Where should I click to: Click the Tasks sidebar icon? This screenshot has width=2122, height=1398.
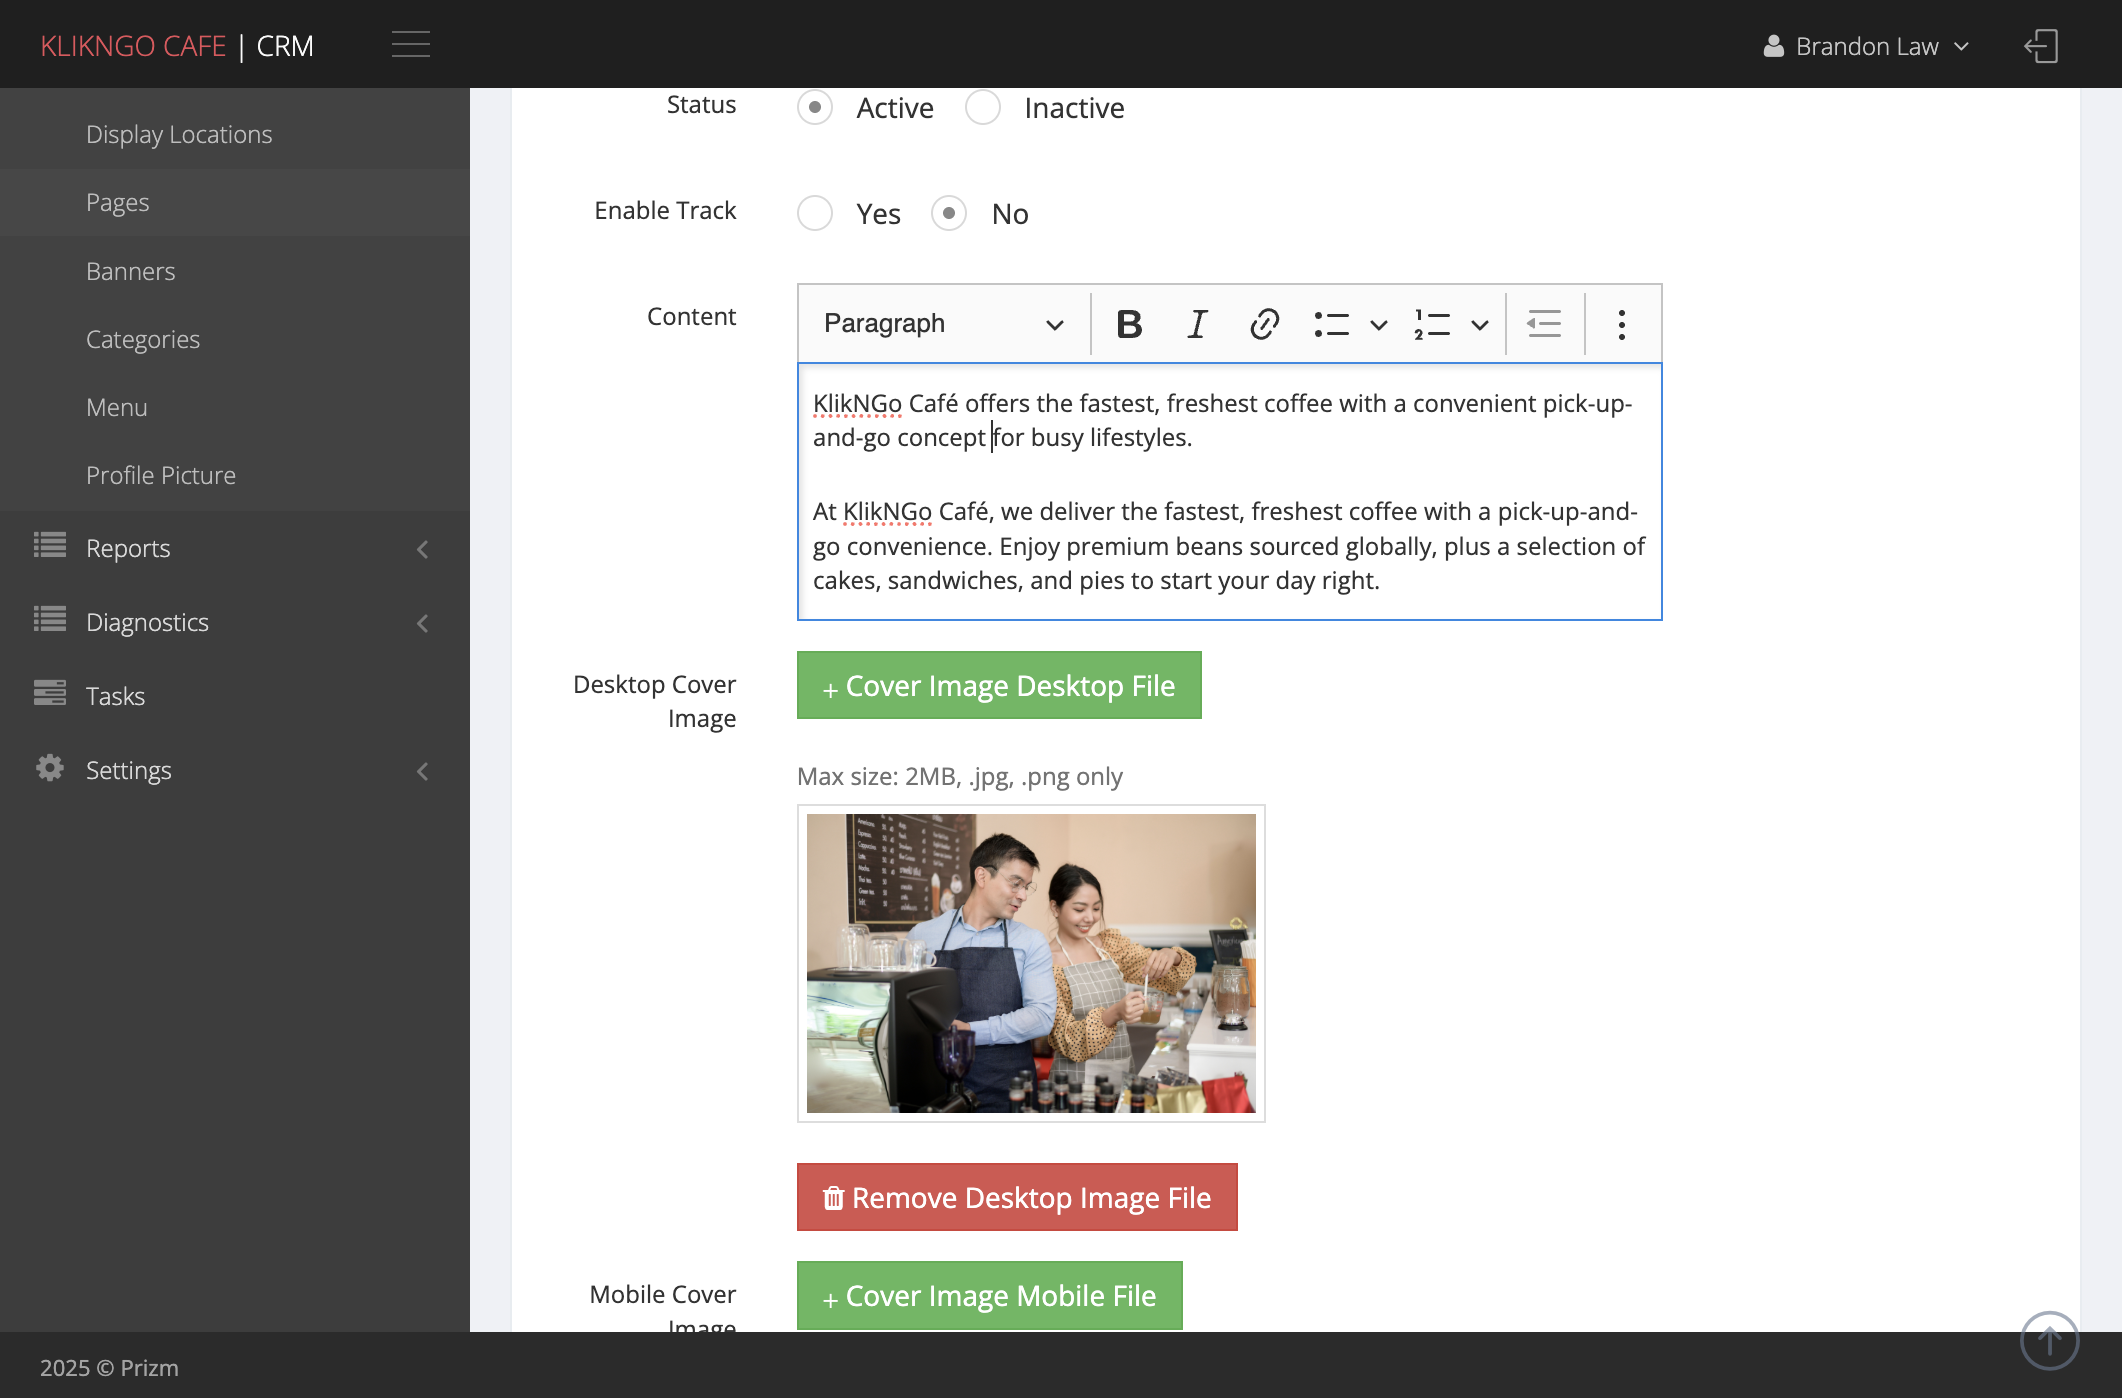50,693
